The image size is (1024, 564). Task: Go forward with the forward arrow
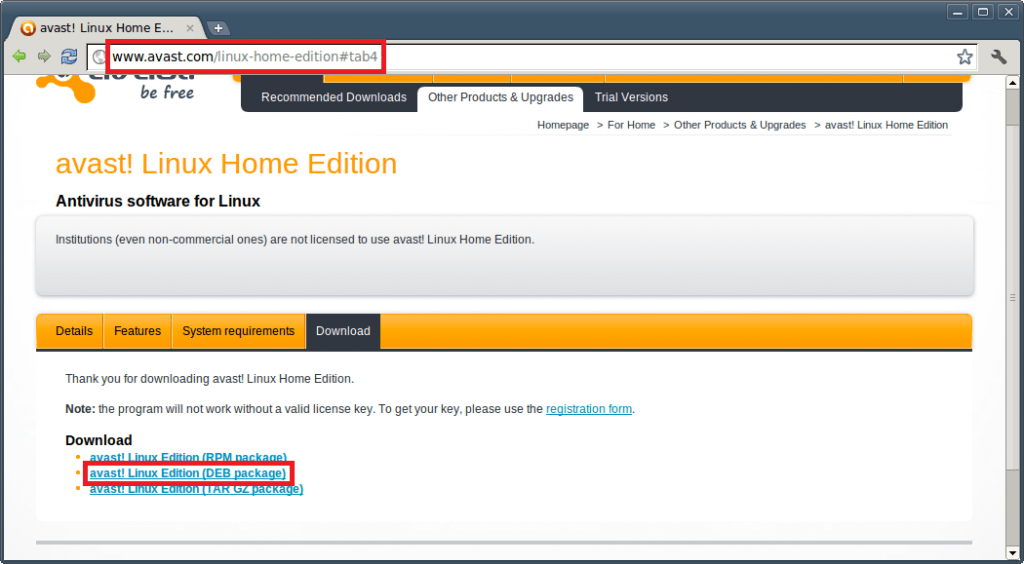click(44, 57)
